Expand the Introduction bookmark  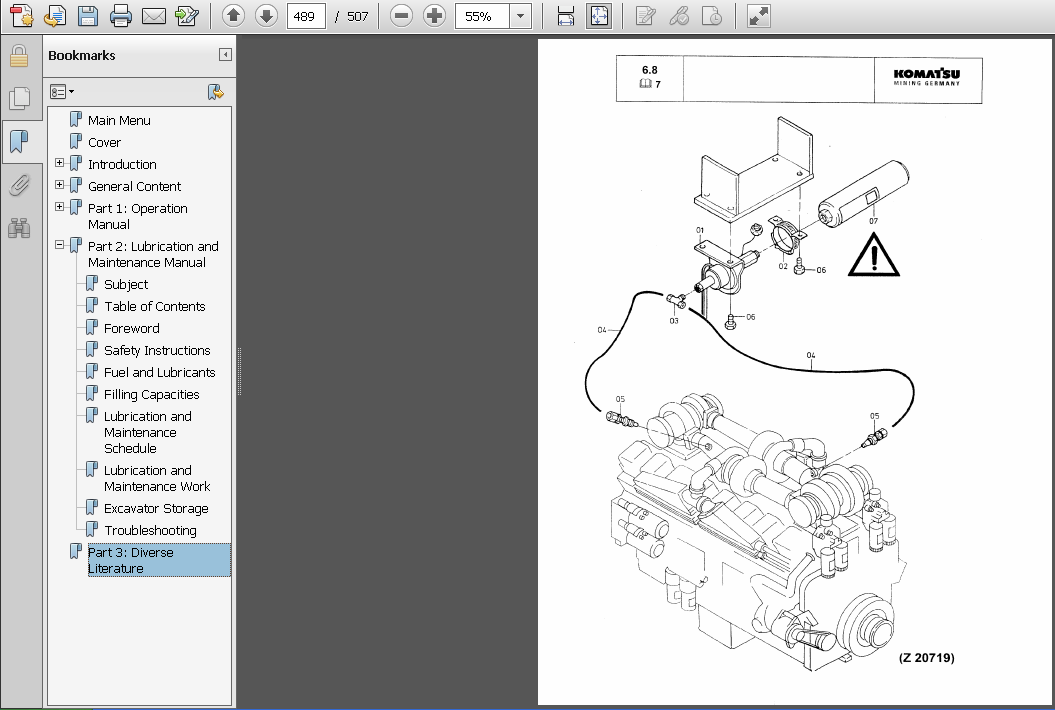click(60, 163)
